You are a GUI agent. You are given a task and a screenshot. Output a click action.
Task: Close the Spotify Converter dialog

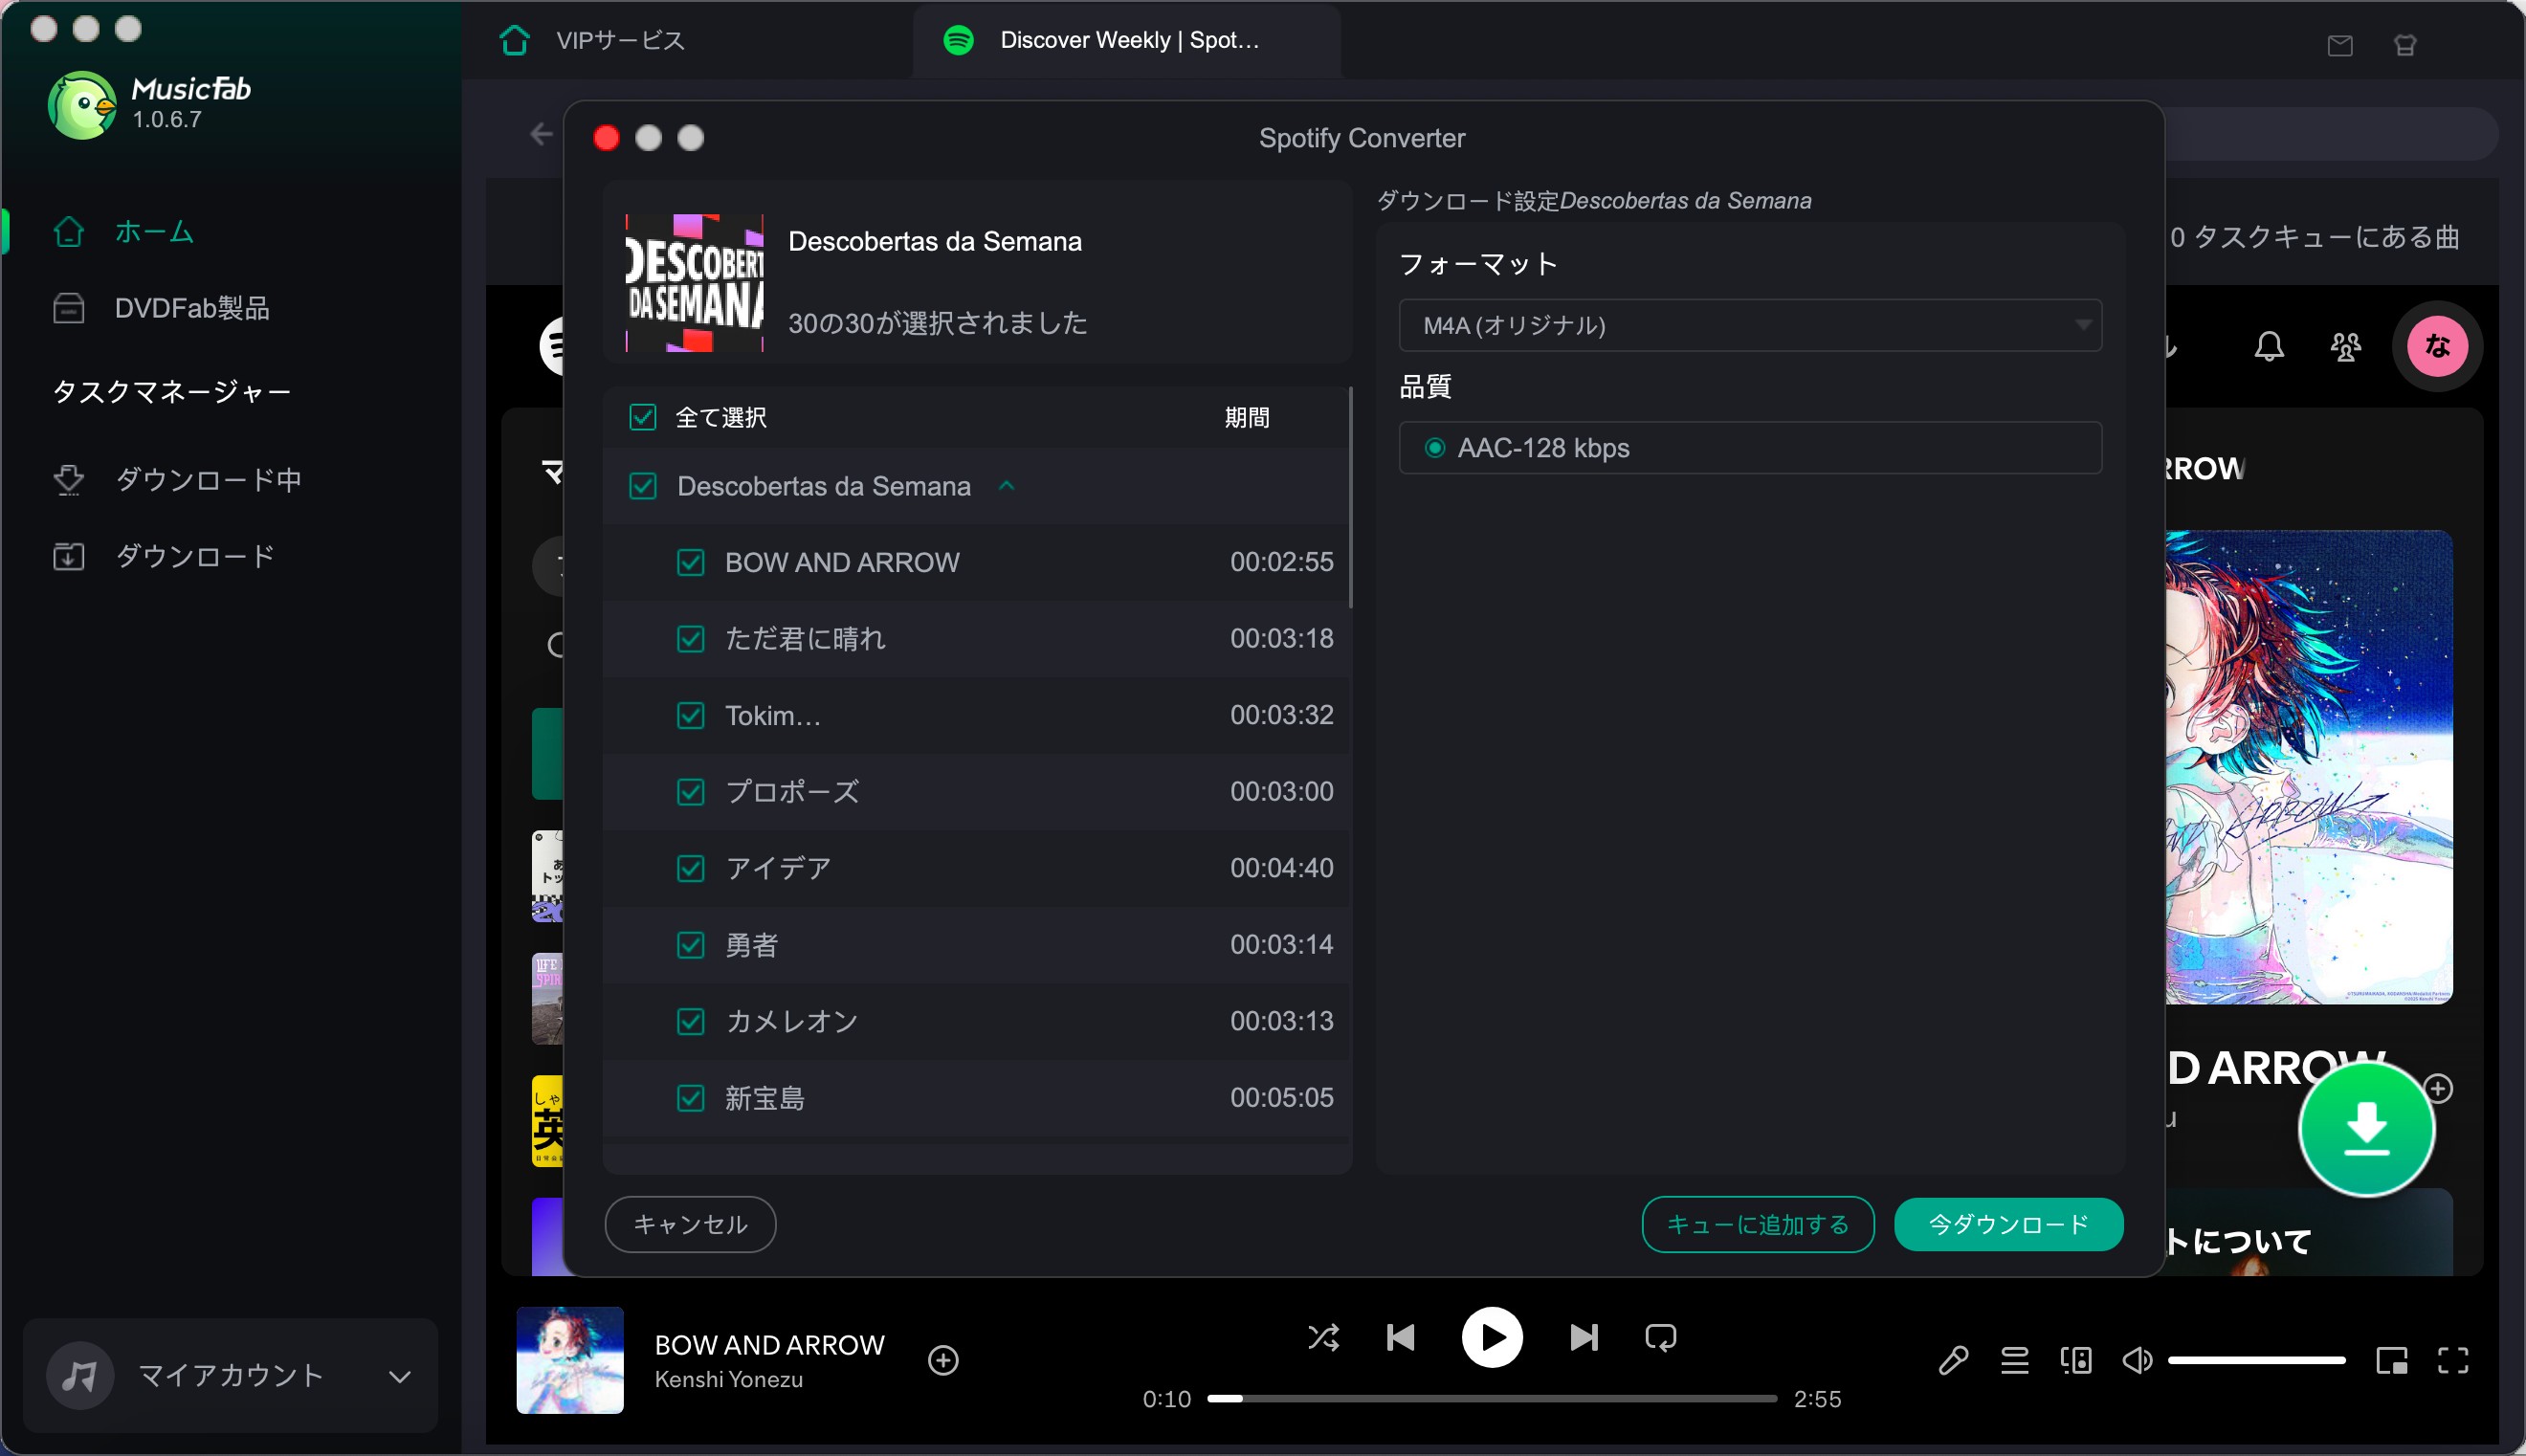(606, 137)
